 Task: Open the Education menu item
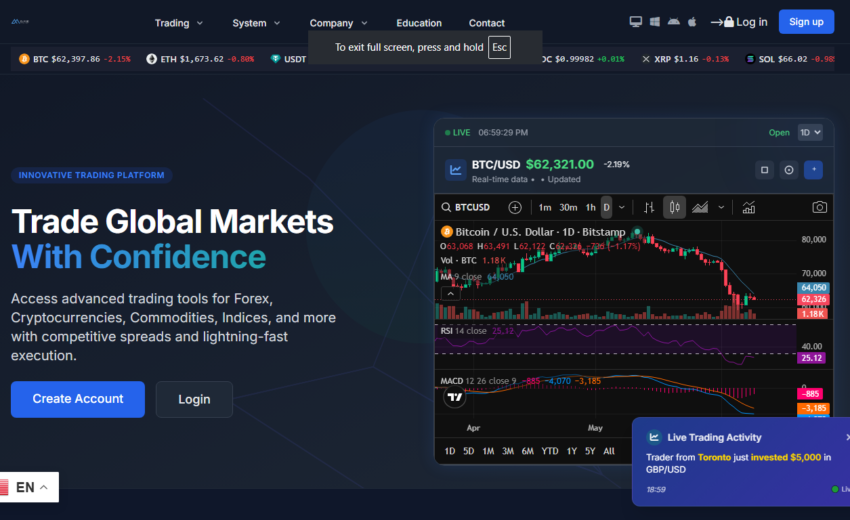418,23
